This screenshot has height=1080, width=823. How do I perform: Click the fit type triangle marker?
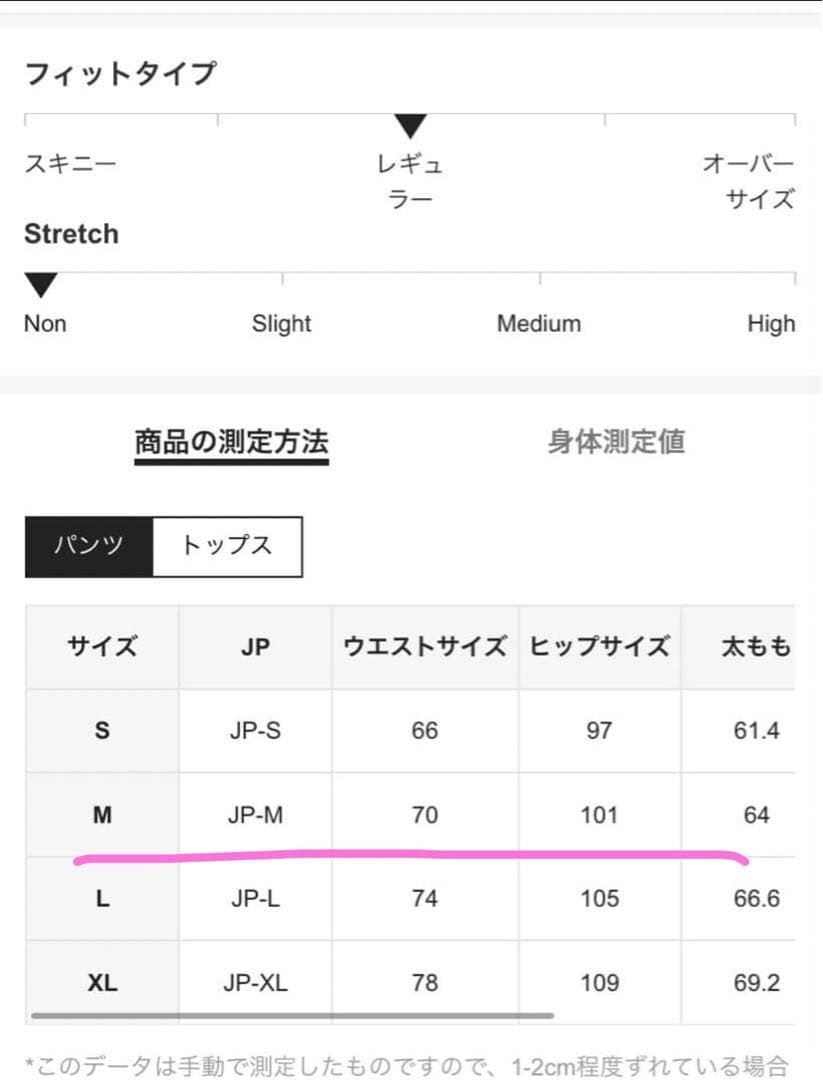click(x=410, y=127)
